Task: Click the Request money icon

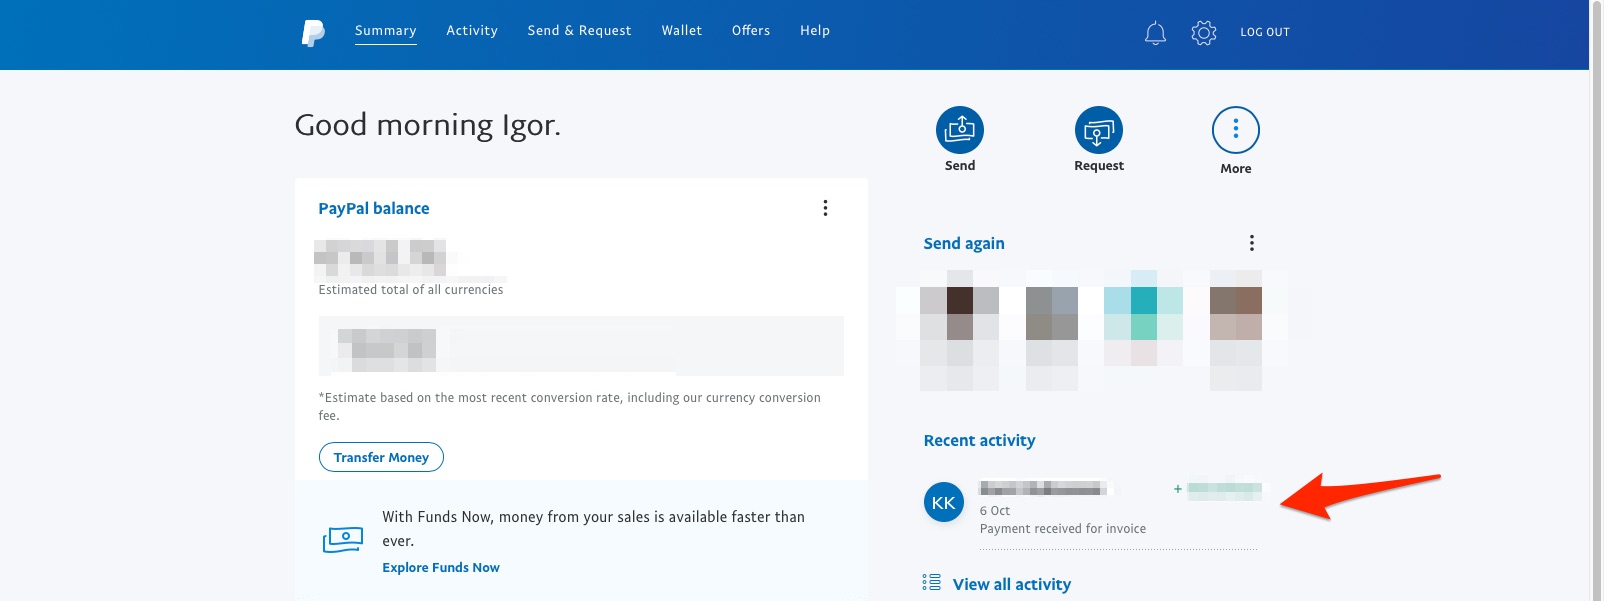Action: point(1099,130)
